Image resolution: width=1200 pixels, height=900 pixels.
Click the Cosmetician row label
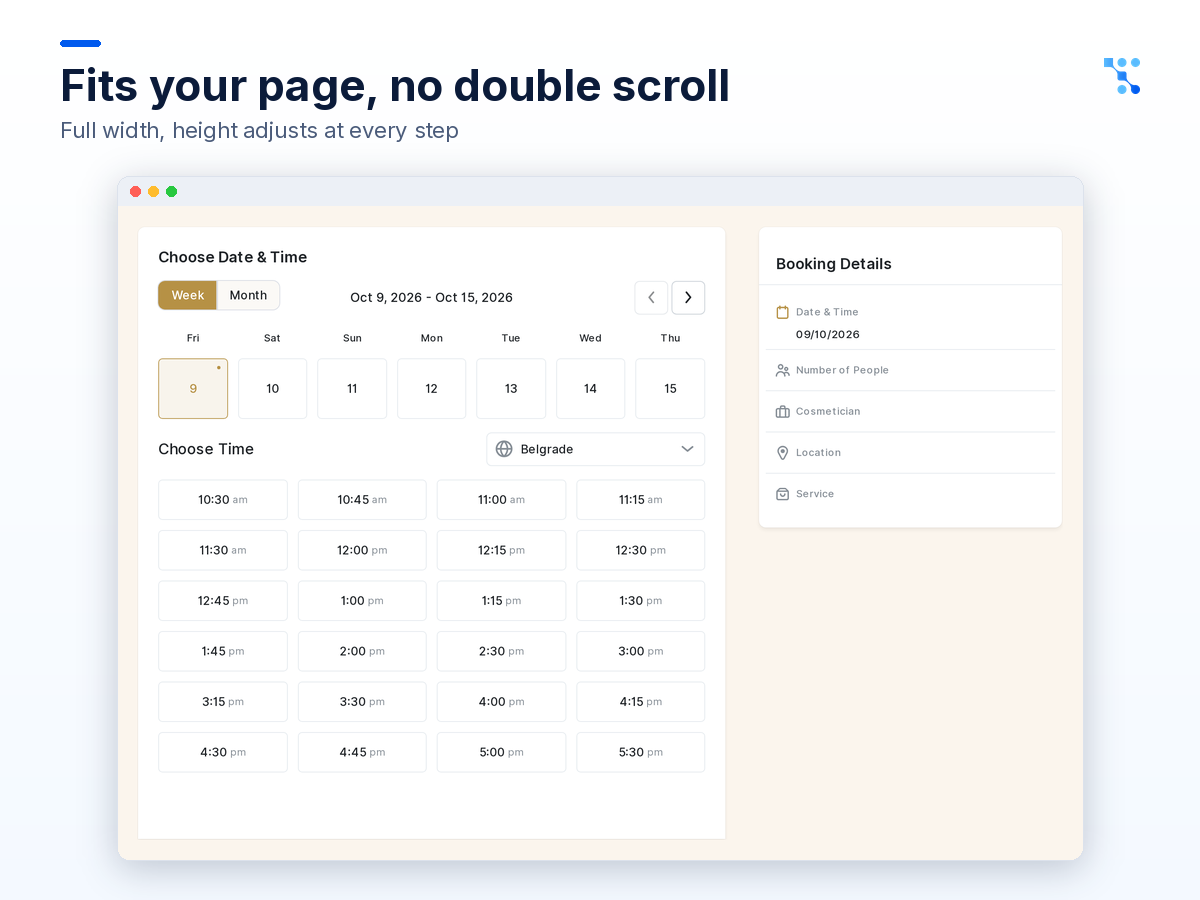(828, 411)
